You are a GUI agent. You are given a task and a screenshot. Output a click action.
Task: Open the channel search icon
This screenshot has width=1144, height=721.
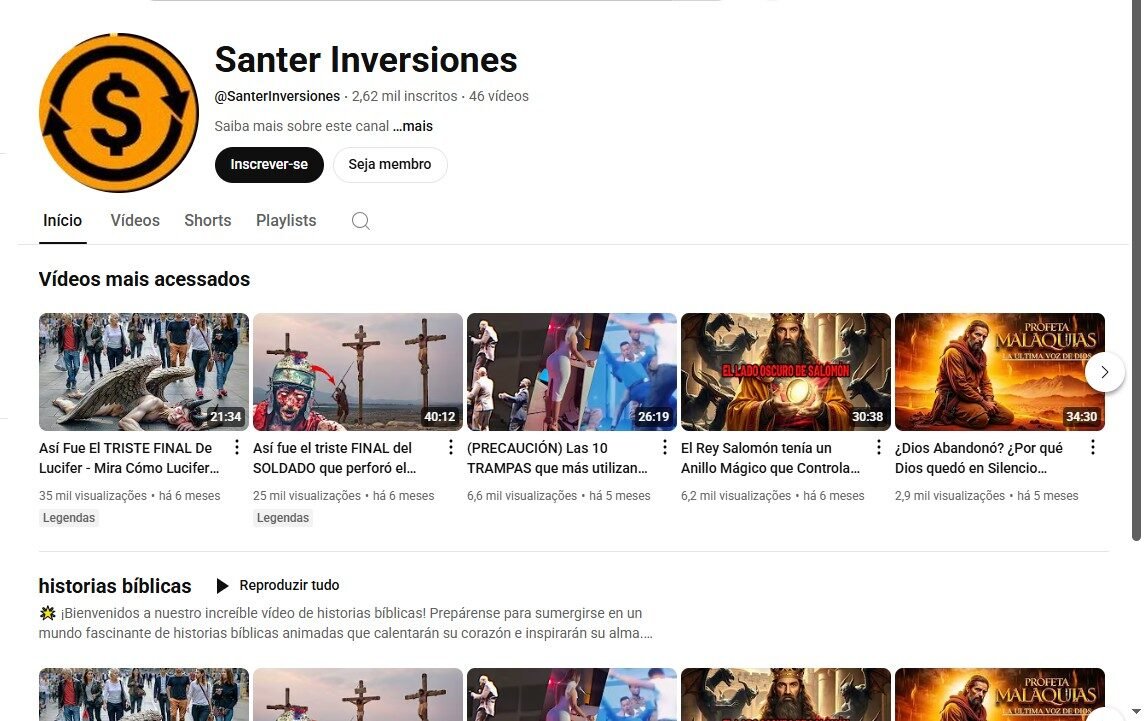[x=360, y=220]
